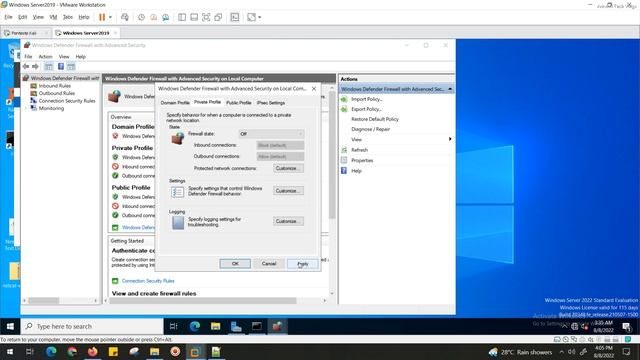Click the revert to snapshot icon
The image size is (640, 360).
coord(153,17)
